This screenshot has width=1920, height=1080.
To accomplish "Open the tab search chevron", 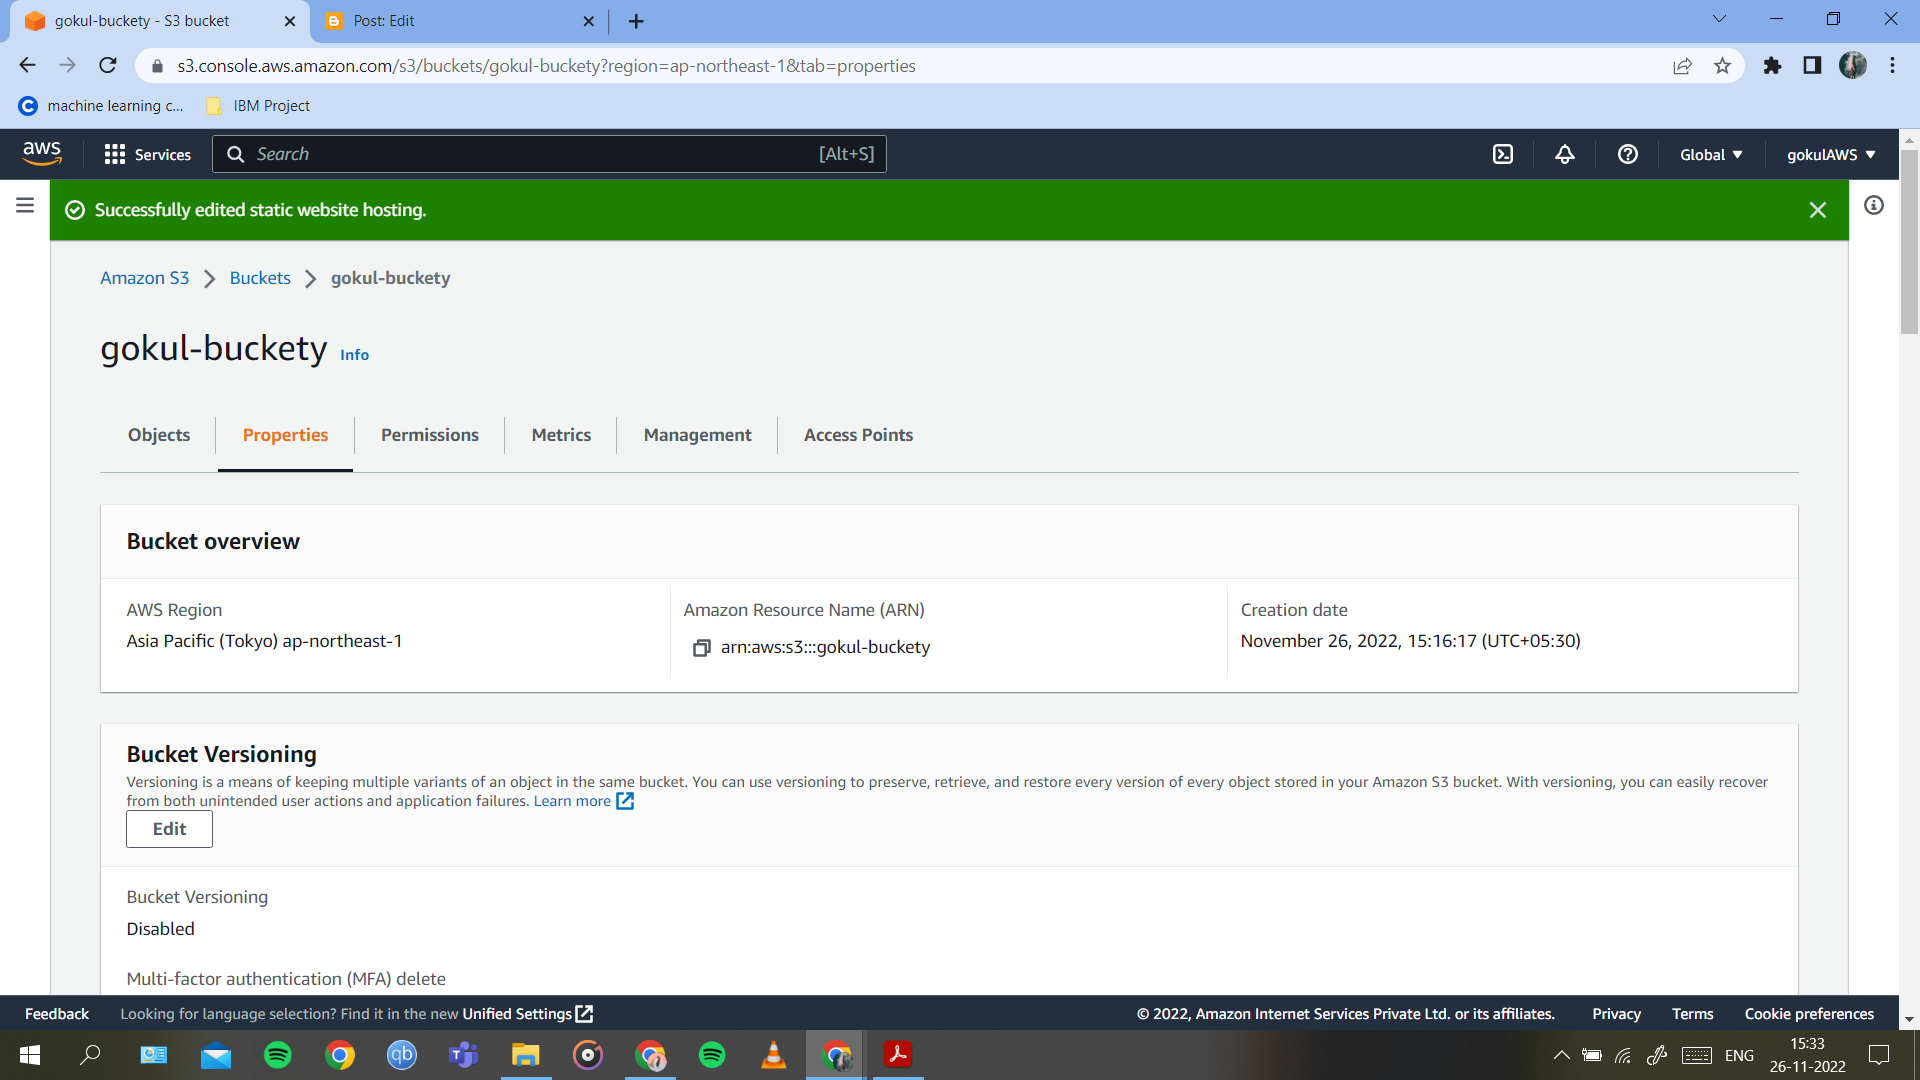I will [x=1719, y=19].
